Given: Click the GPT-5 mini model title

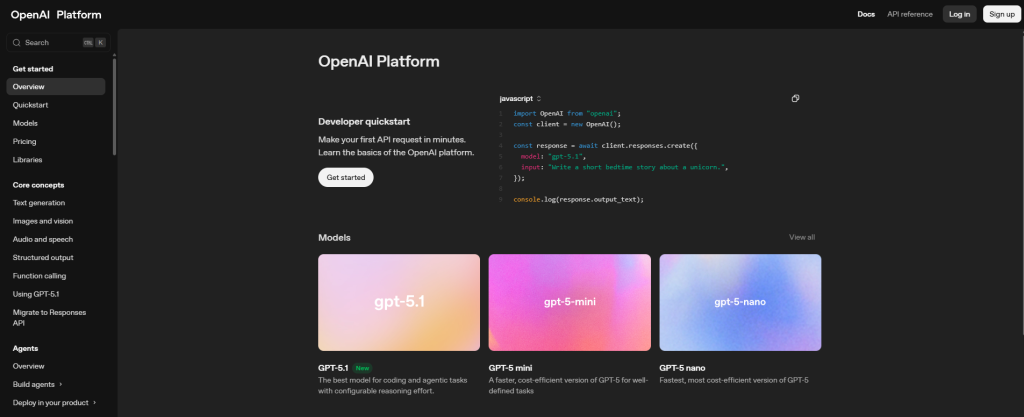Looking at the screenshot, I should [x=510, y=368].
